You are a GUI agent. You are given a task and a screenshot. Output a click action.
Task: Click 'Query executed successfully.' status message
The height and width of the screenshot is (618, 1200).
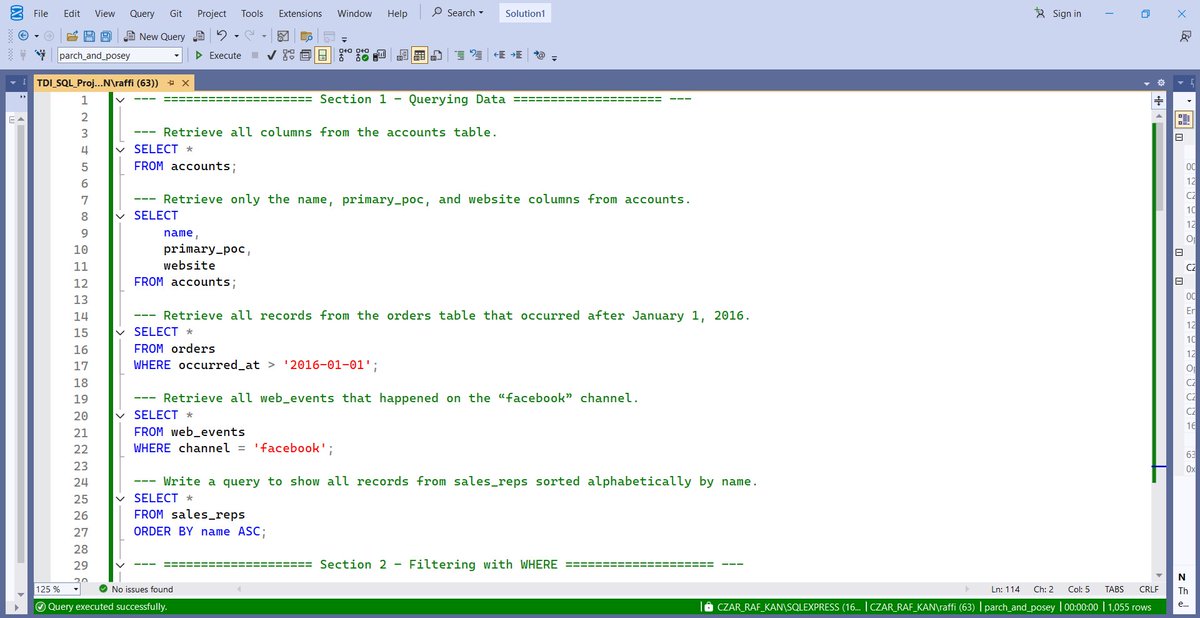pos(107,607)
